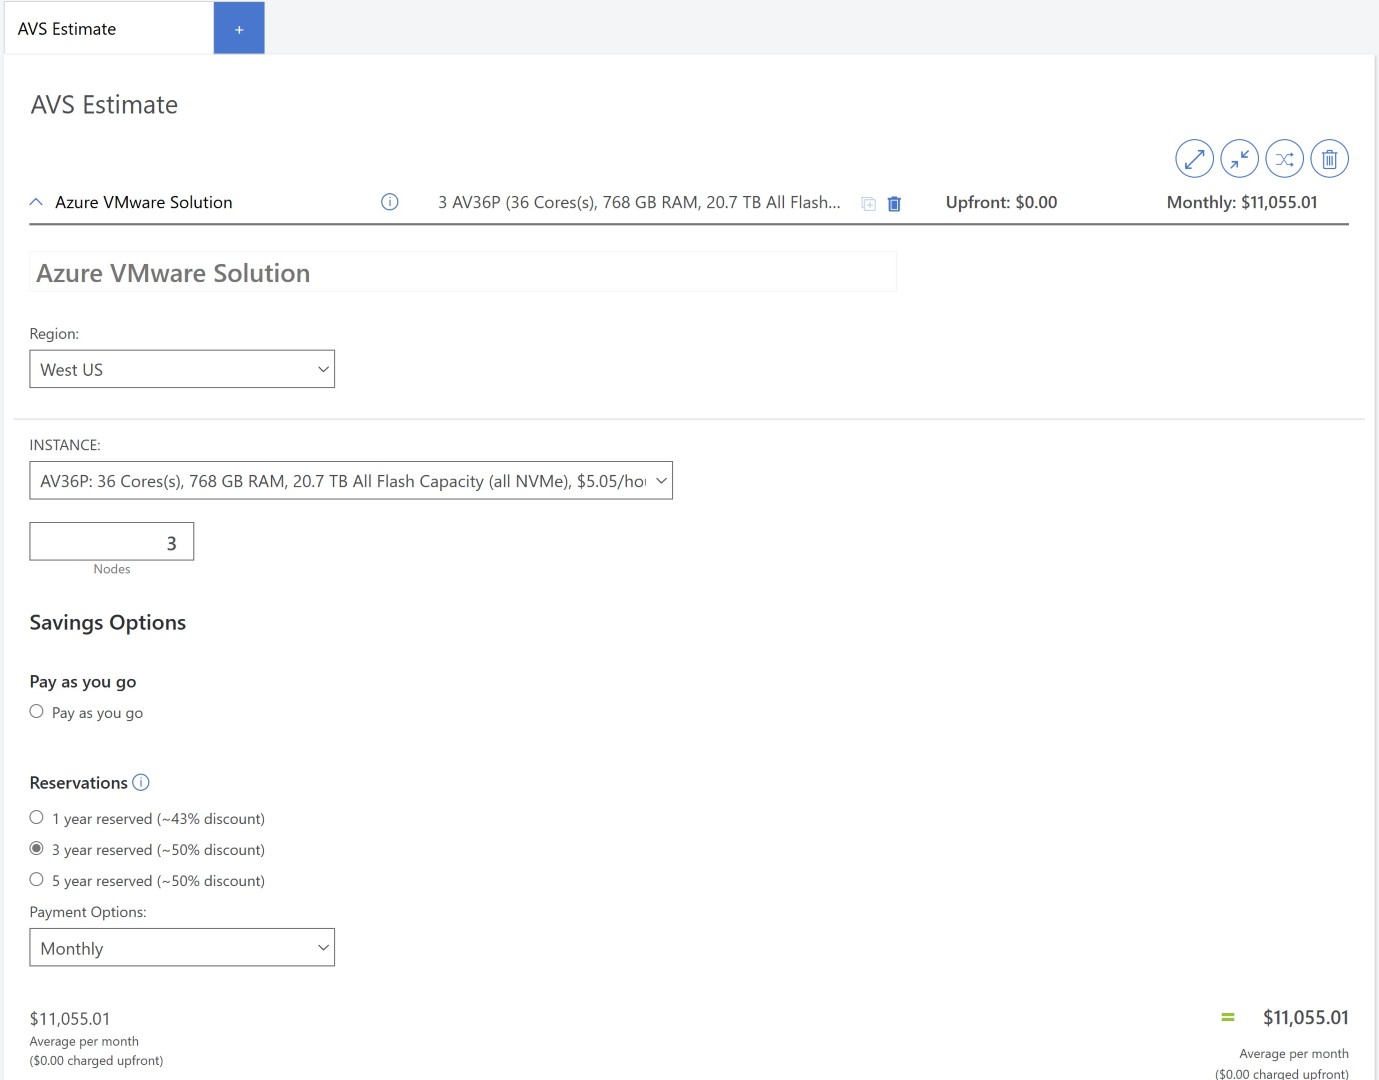Open the Payment Options Monthly dropdown
1379x1080 pixels.
[182, 948]
